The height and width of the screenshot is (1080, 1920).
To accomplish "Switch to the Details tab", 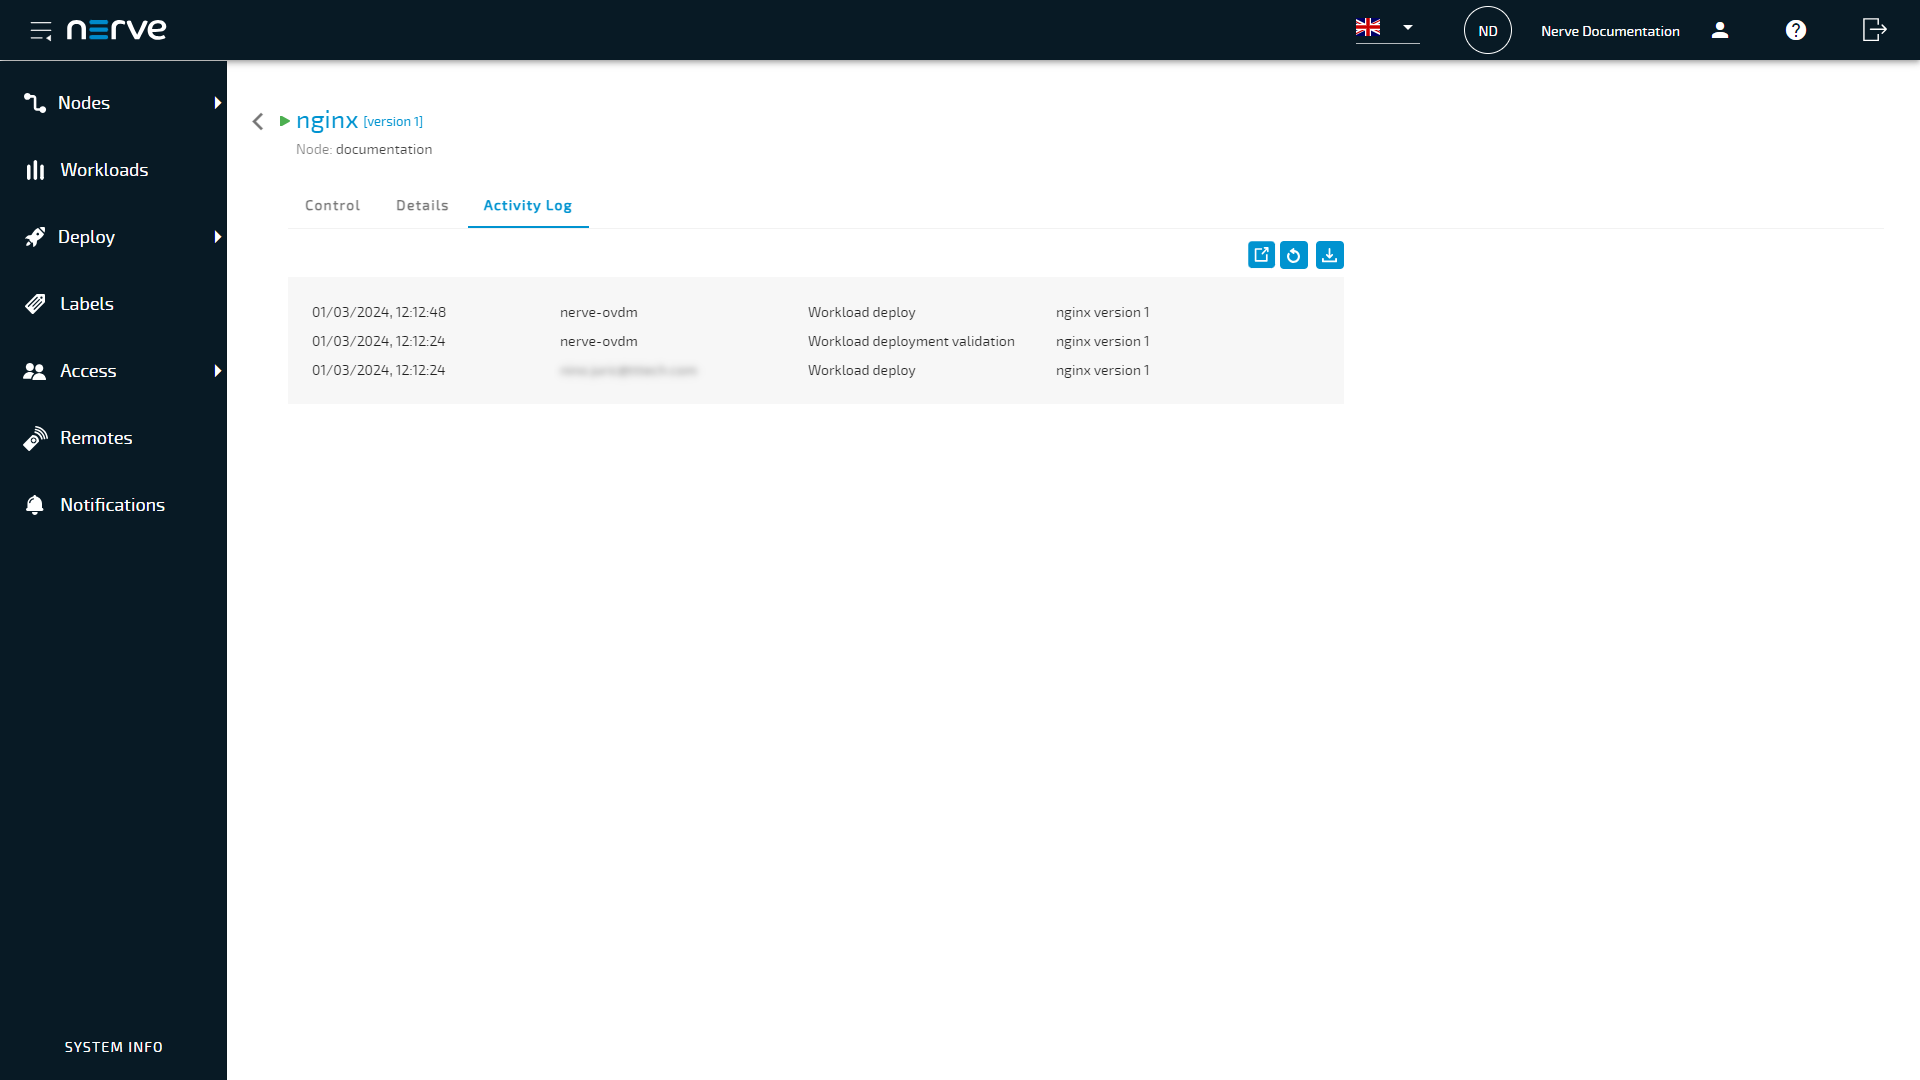I will (x=422, y=204).
